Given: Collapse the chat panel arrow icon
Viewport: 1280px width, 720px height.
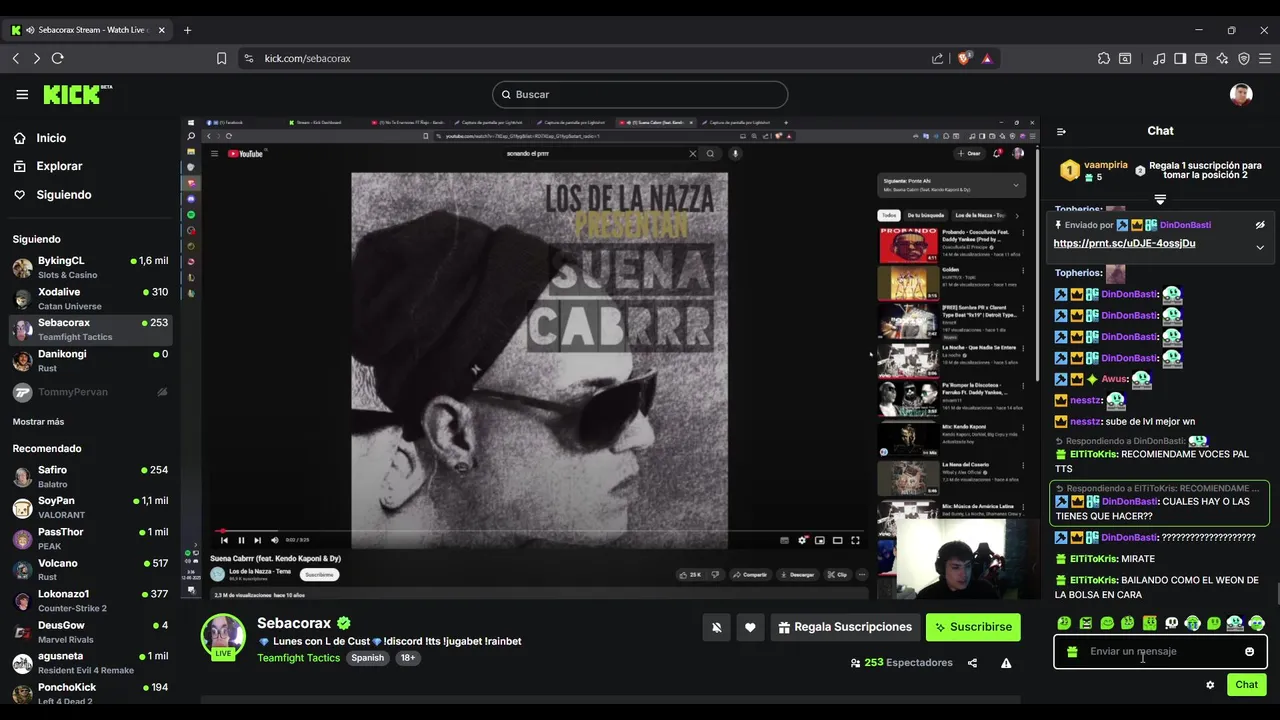Looking at the screenshot, I should click(1061, 131).
